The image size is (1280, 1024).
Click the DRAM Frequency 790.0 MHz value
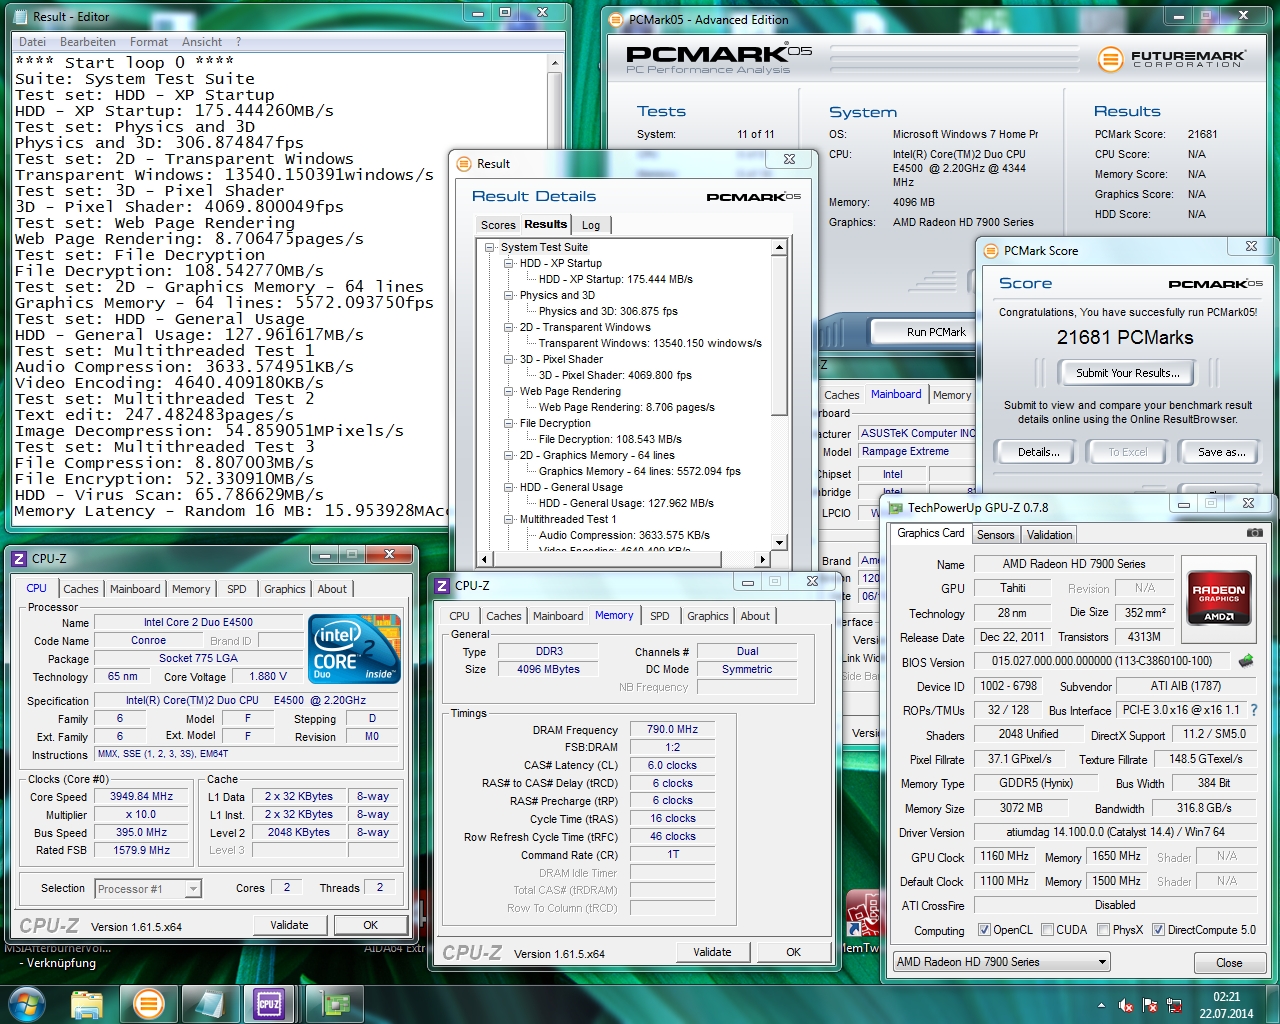point(672,729)
